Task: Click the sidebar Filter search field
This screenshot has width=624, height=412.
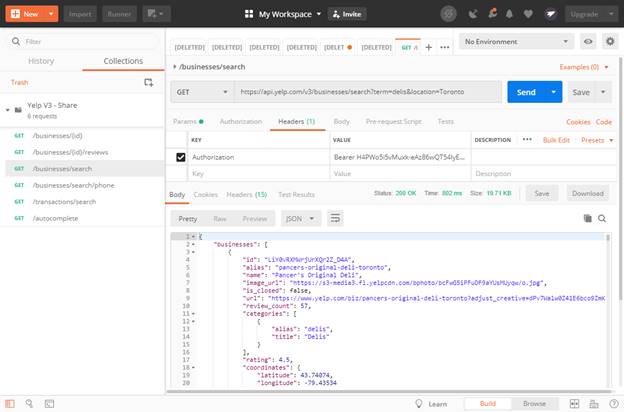Action: 83,41
